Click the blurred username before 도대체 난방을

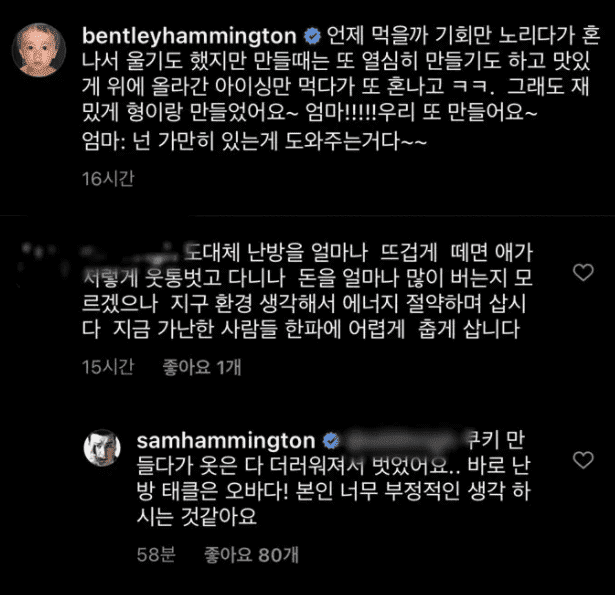[x=131, y=253]
